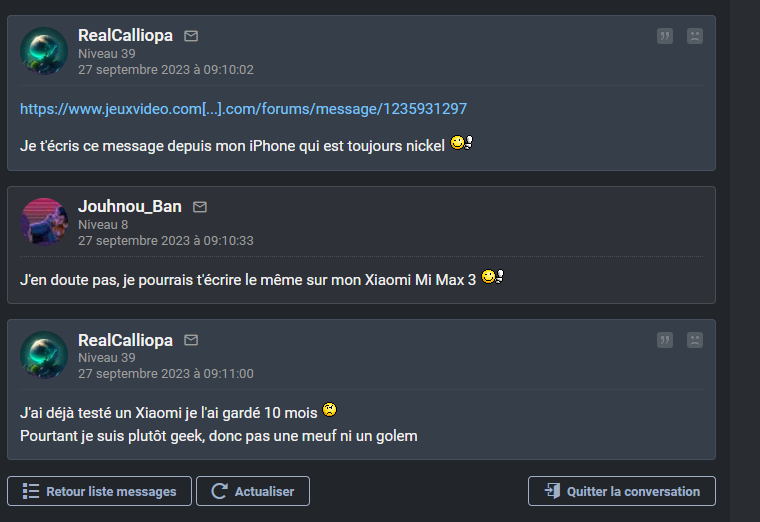
Task: Click the 'Retour liste messages' button
Action: tap(99, 491)
